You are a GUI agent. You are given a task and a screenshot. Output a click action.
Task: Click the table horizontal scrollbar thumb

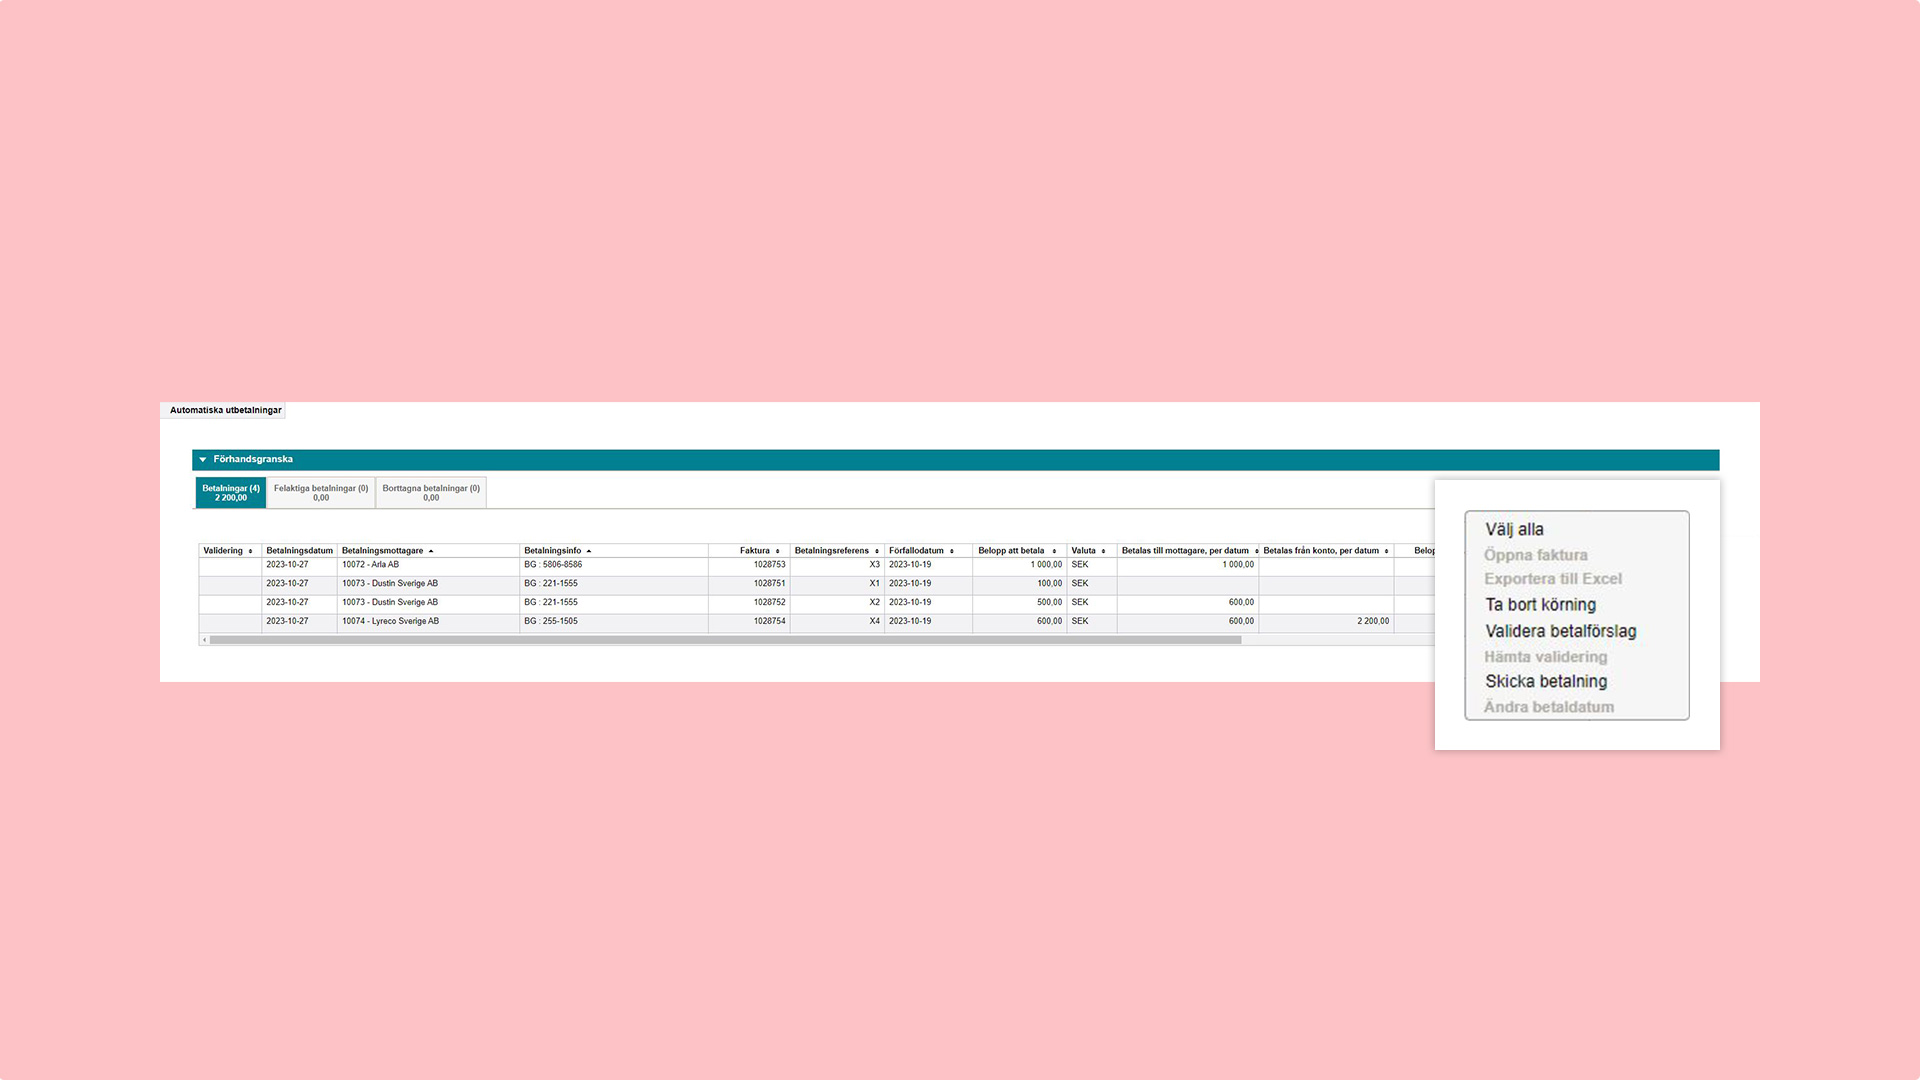pos(725,640)
